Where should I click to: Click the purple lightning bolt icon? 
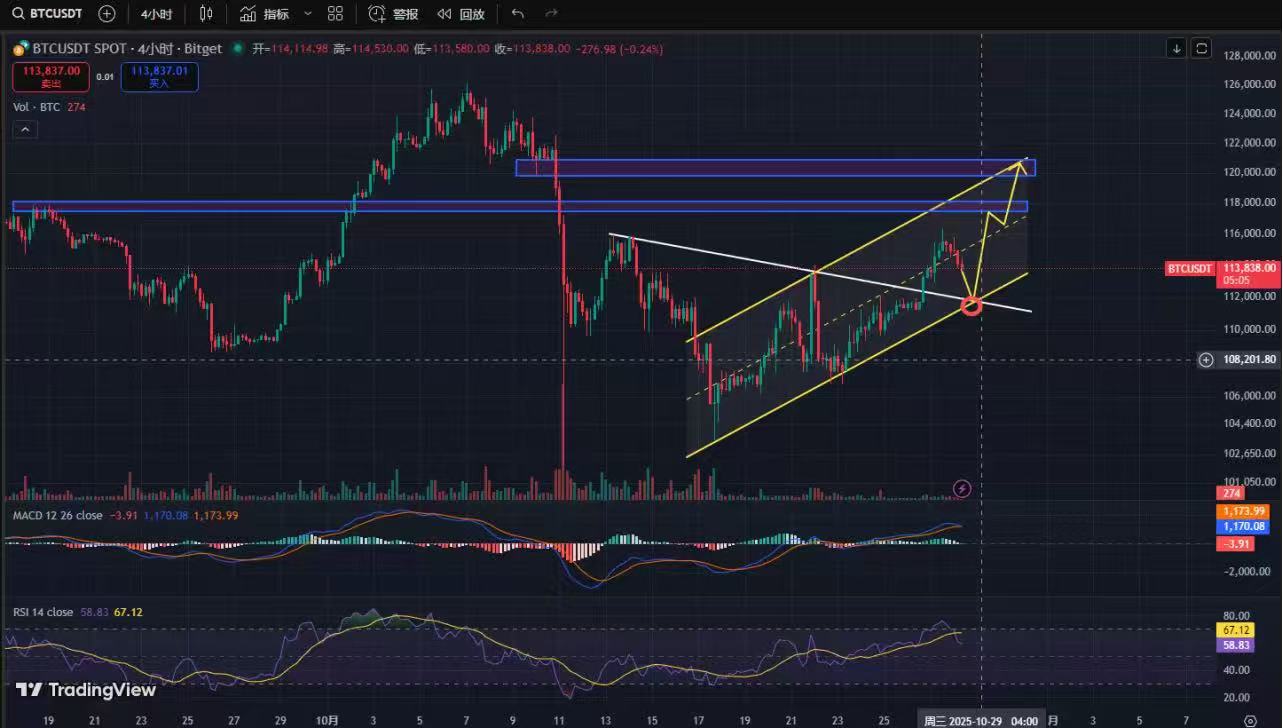pos(961,488)
